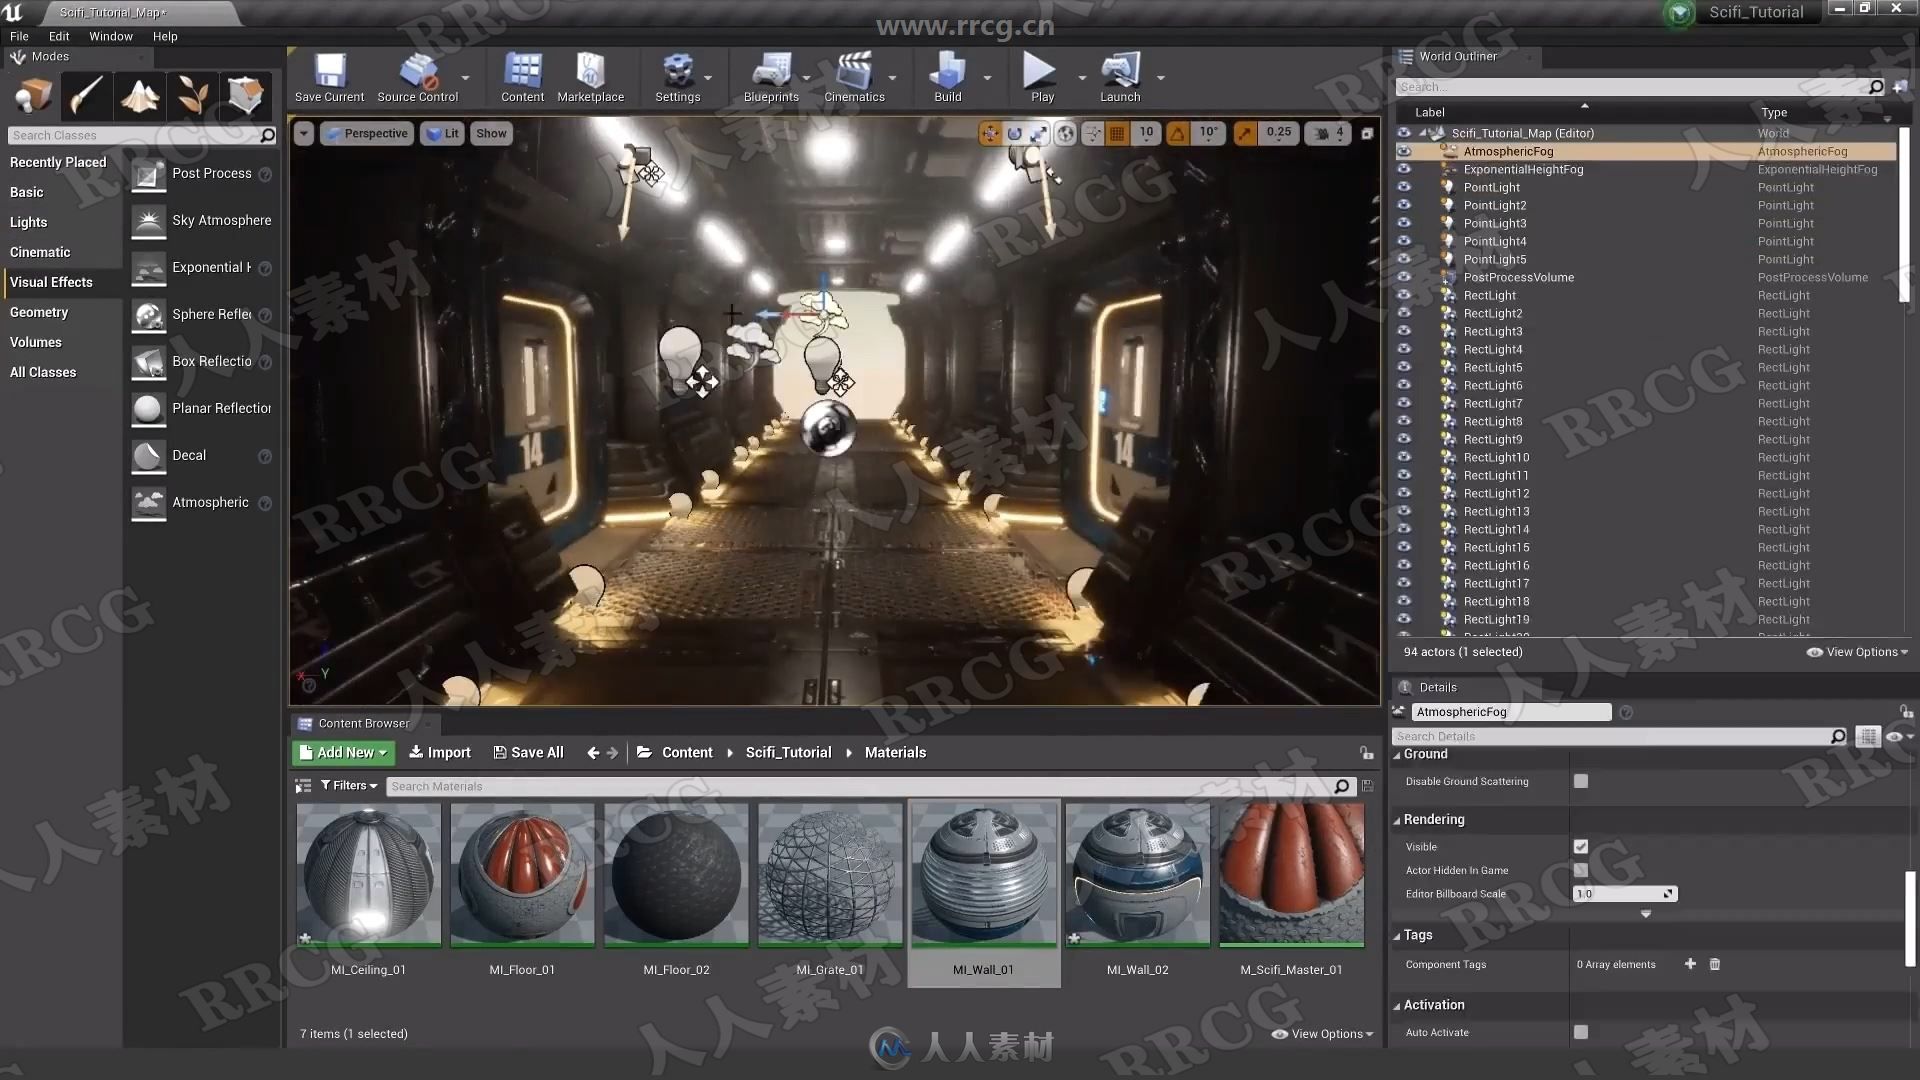Image resolution: width=1920 pixels, height=1080 pixels.
Task: Select the Post Process placement icon
Action: tap(146, 171)
